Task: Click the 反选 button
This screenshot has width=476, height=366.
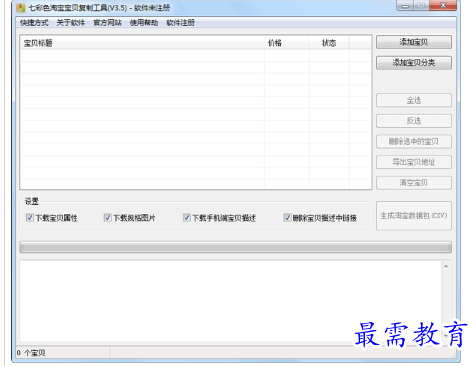Action: [414, 121]
